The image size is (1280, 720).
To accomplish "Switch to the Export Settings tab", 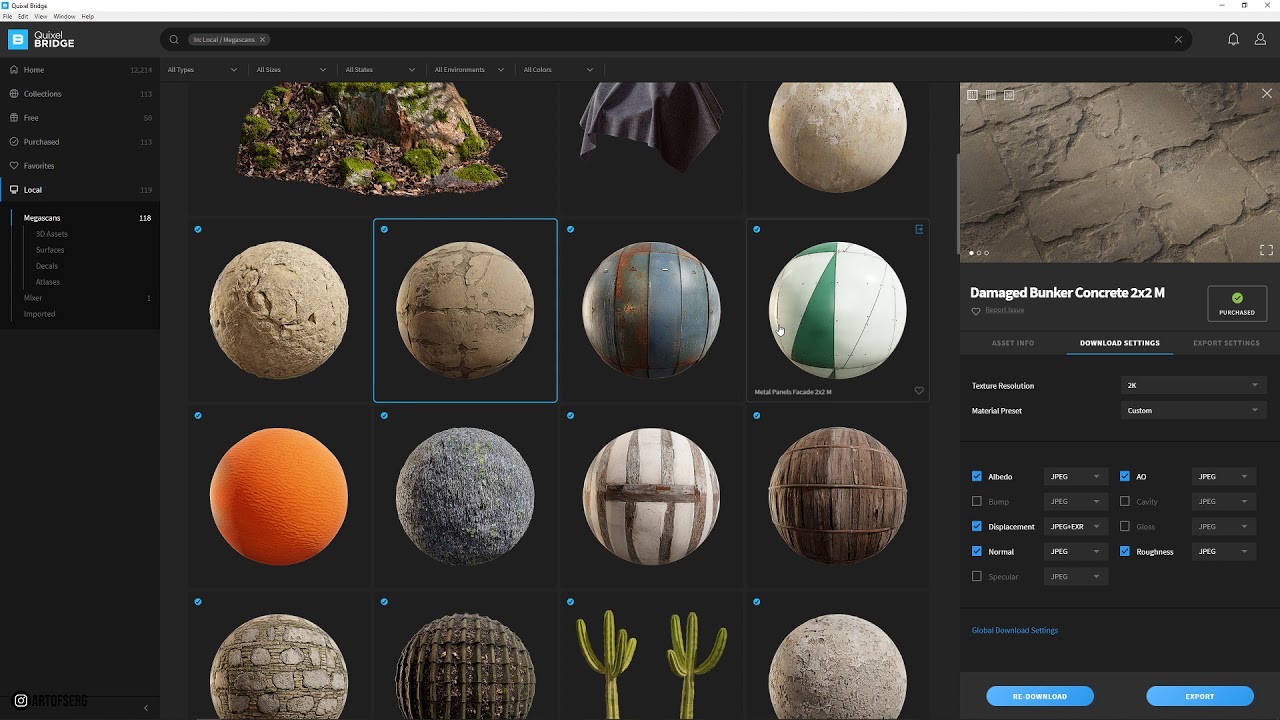I will click(1226, 343).
